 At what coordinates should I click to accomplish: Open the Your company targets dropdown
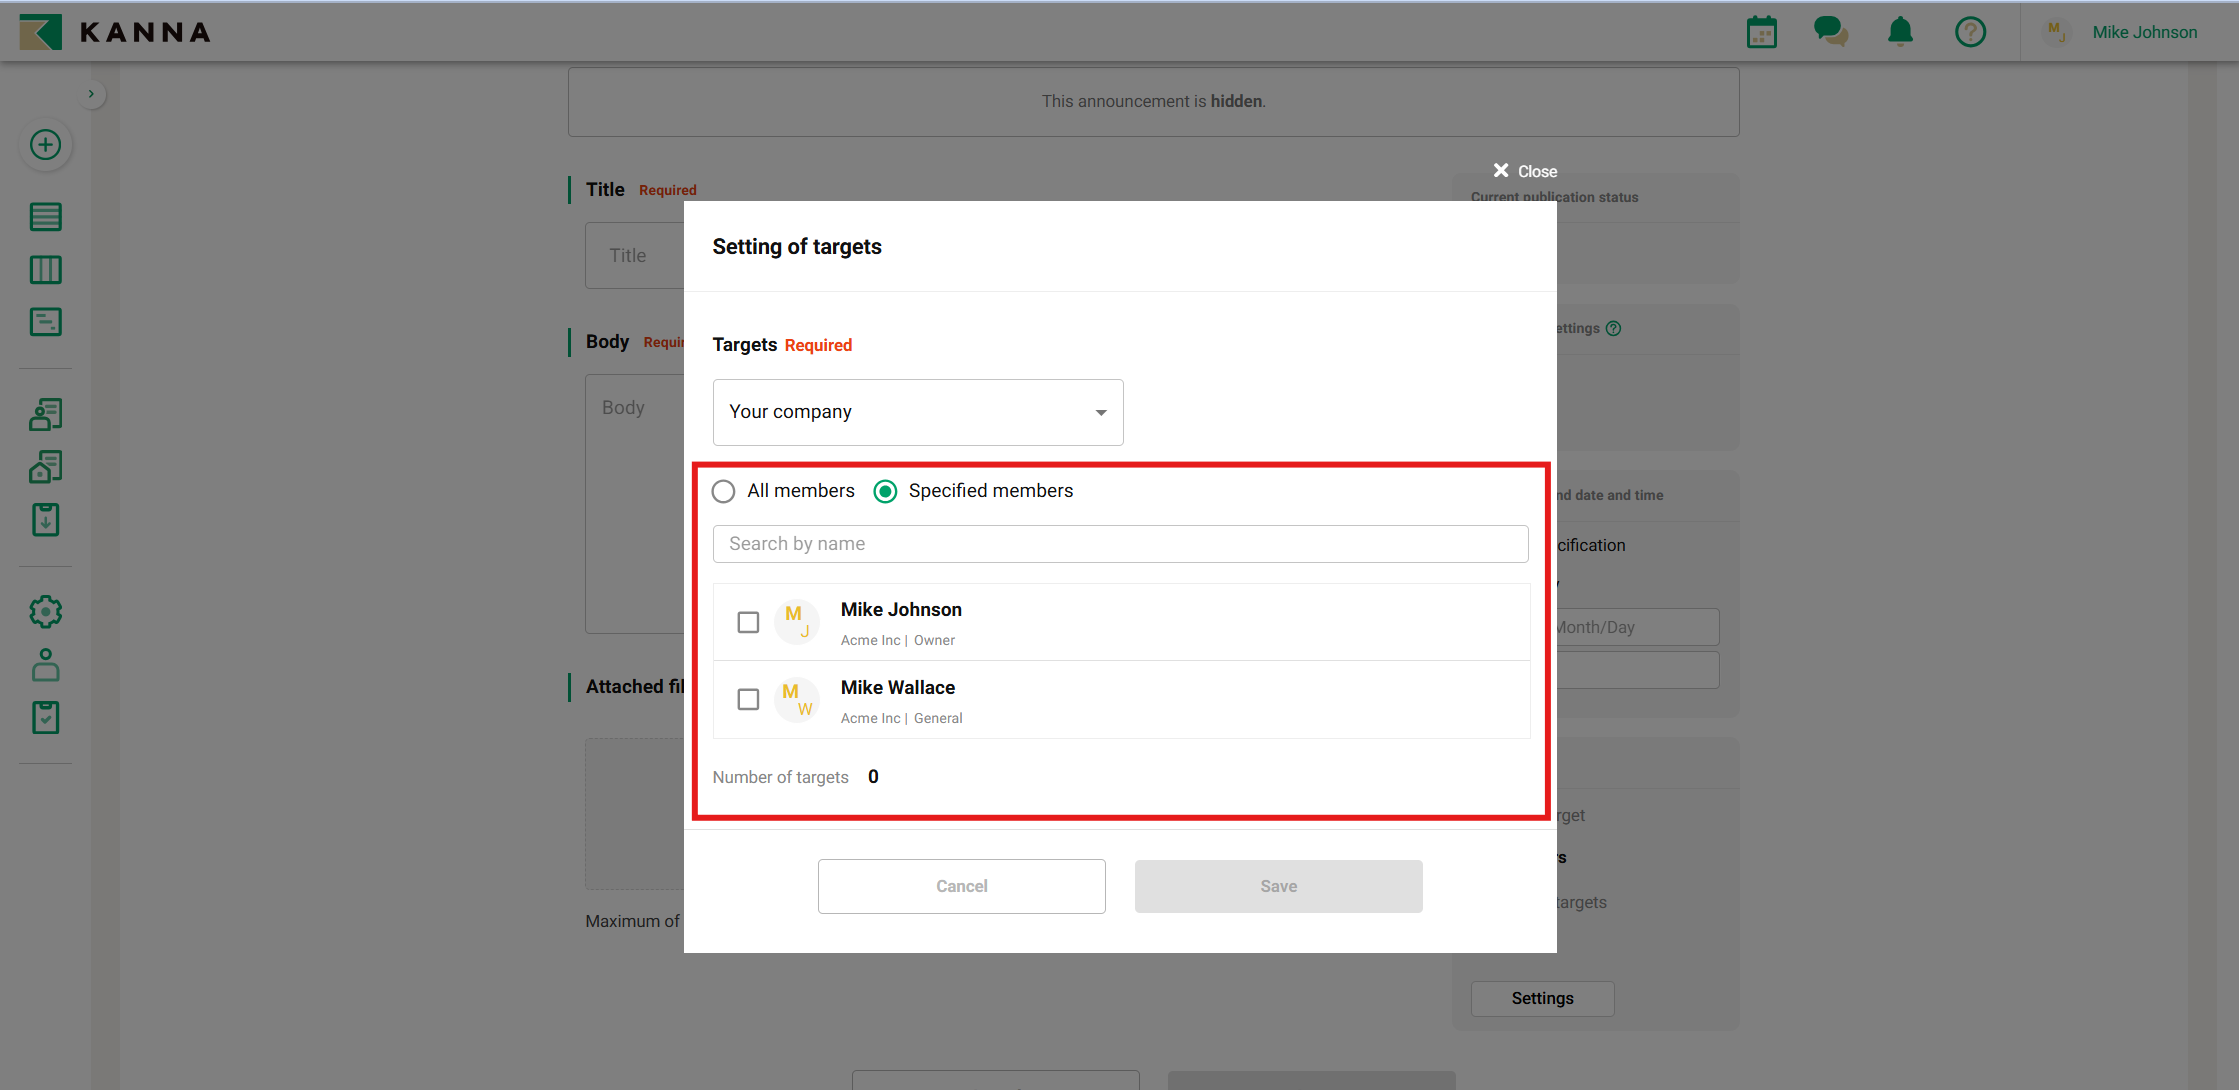[917, 412]
